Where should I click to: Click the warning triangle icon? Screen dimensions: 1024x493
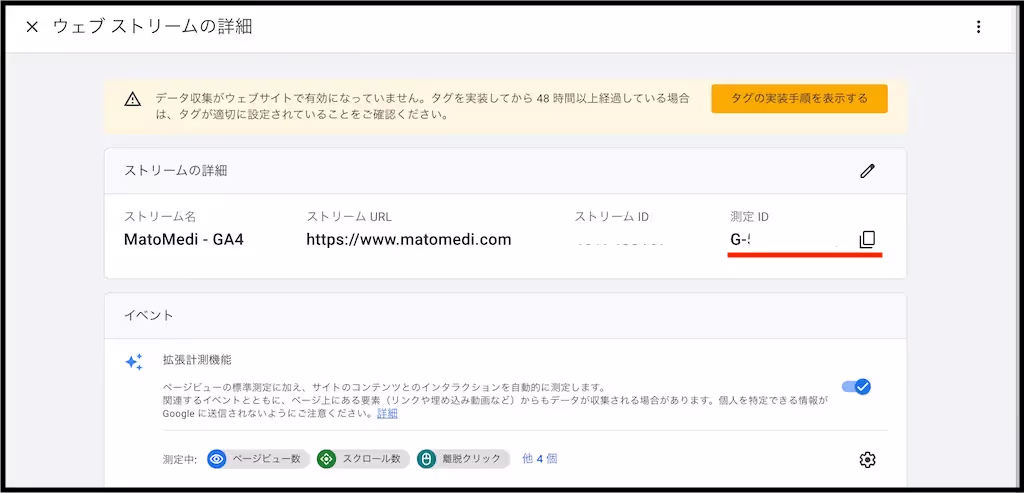(133, 99)
